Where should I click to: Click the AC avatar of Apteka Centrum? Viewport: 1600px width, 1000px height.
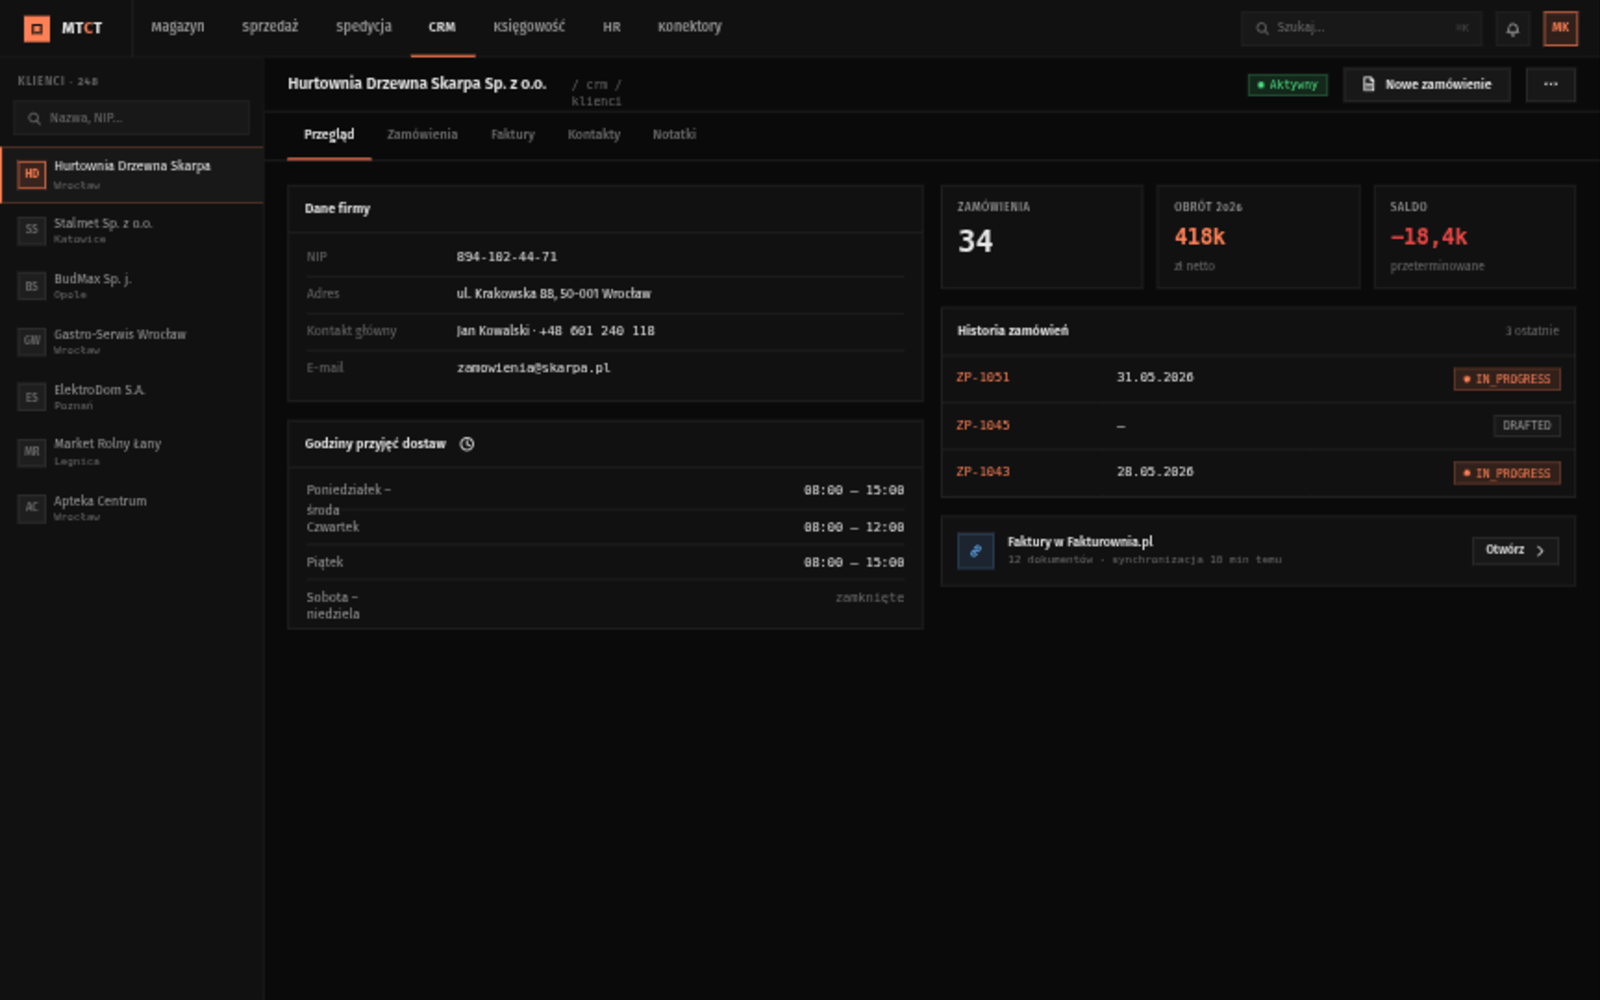tap(32, 508)
